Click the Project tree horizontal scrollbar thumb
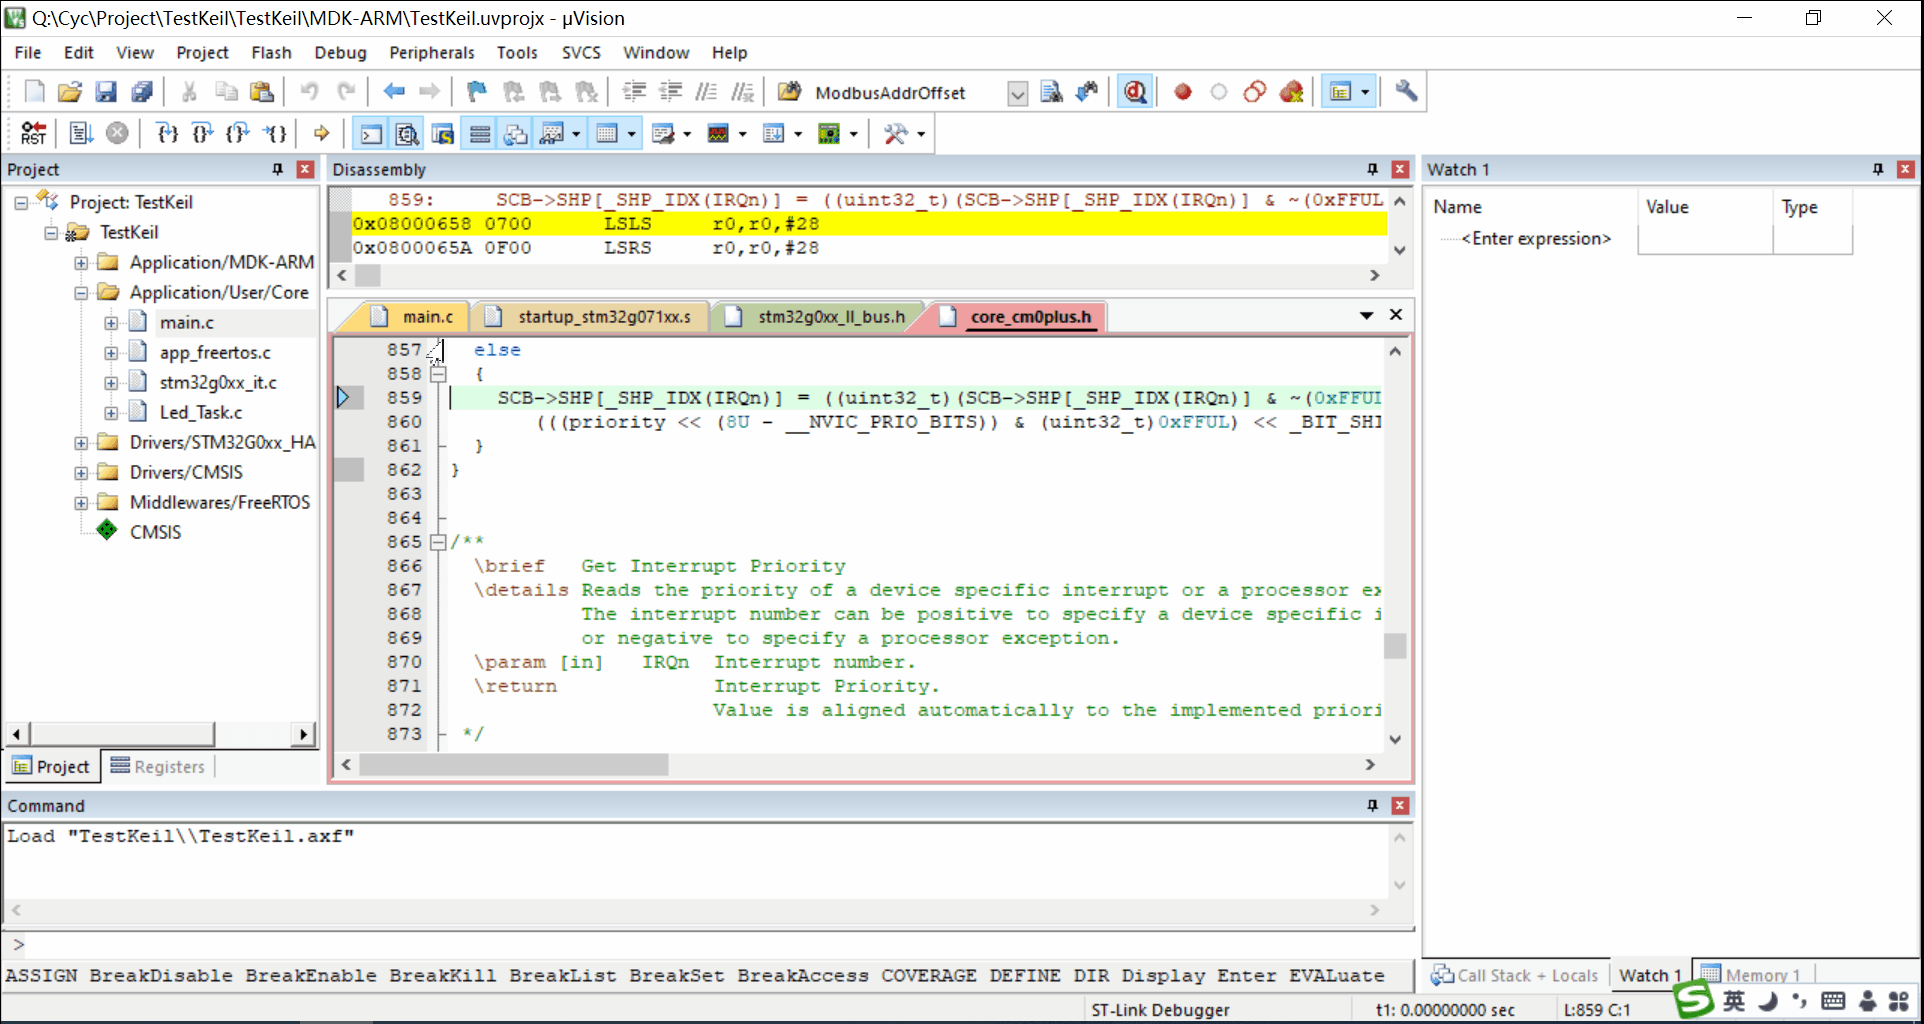The image size is (1924, 1024). pyautogui.click(x=122, y=734)
